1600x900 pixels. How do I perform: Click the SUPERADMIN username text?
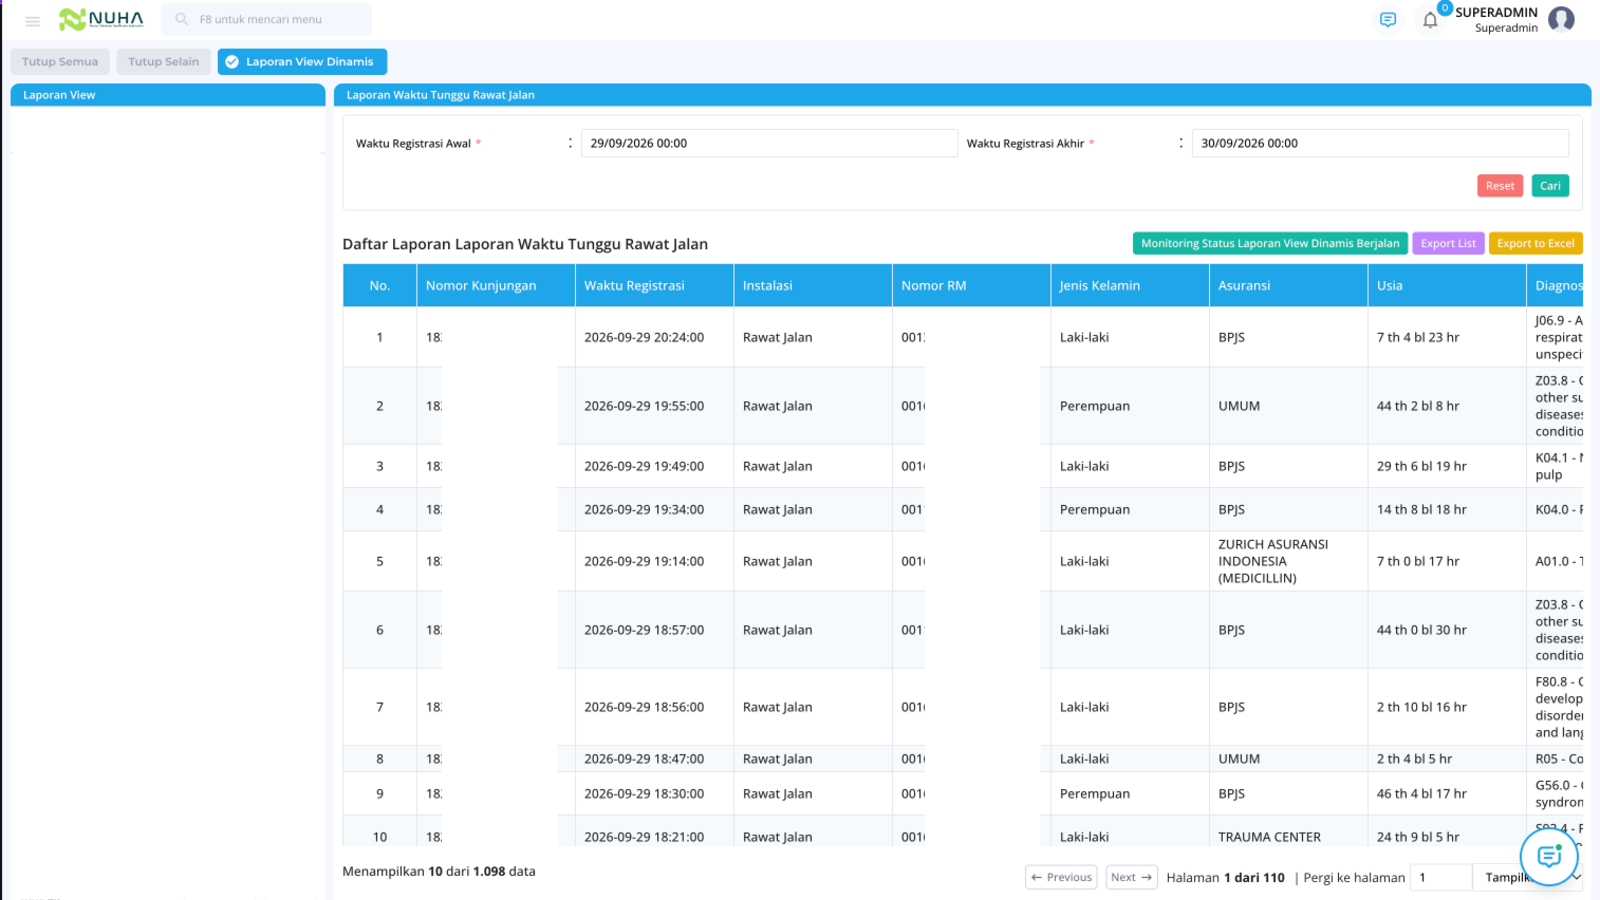(1496, 12)
